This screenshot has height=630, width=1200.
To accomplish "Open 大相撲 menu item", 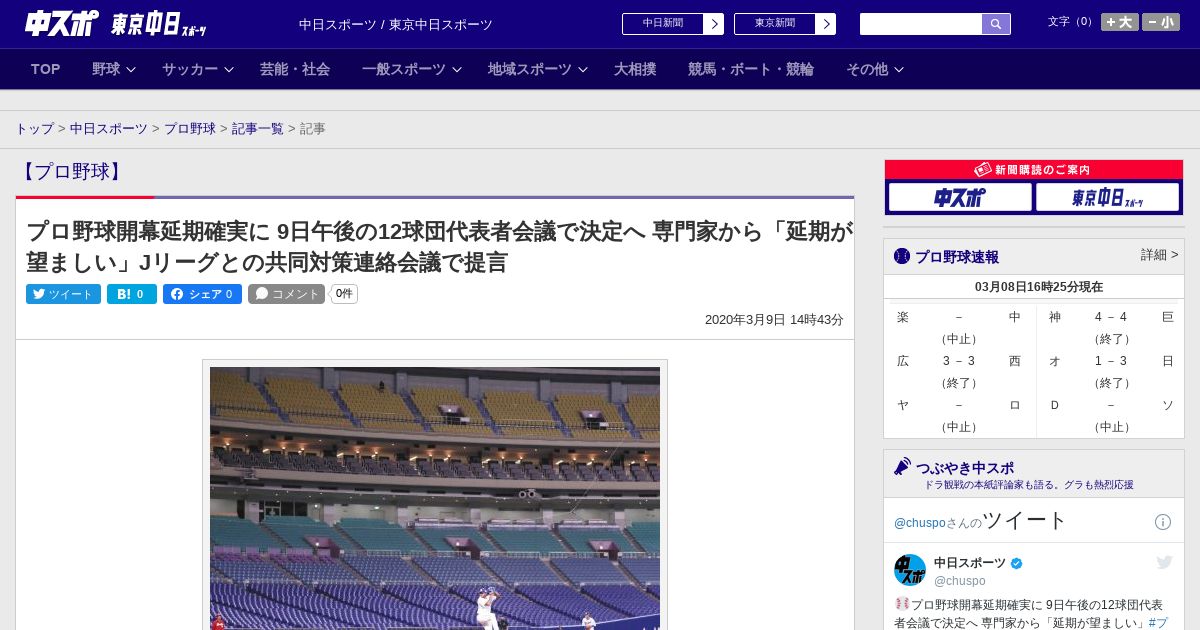I will click(x=635, y=69).
